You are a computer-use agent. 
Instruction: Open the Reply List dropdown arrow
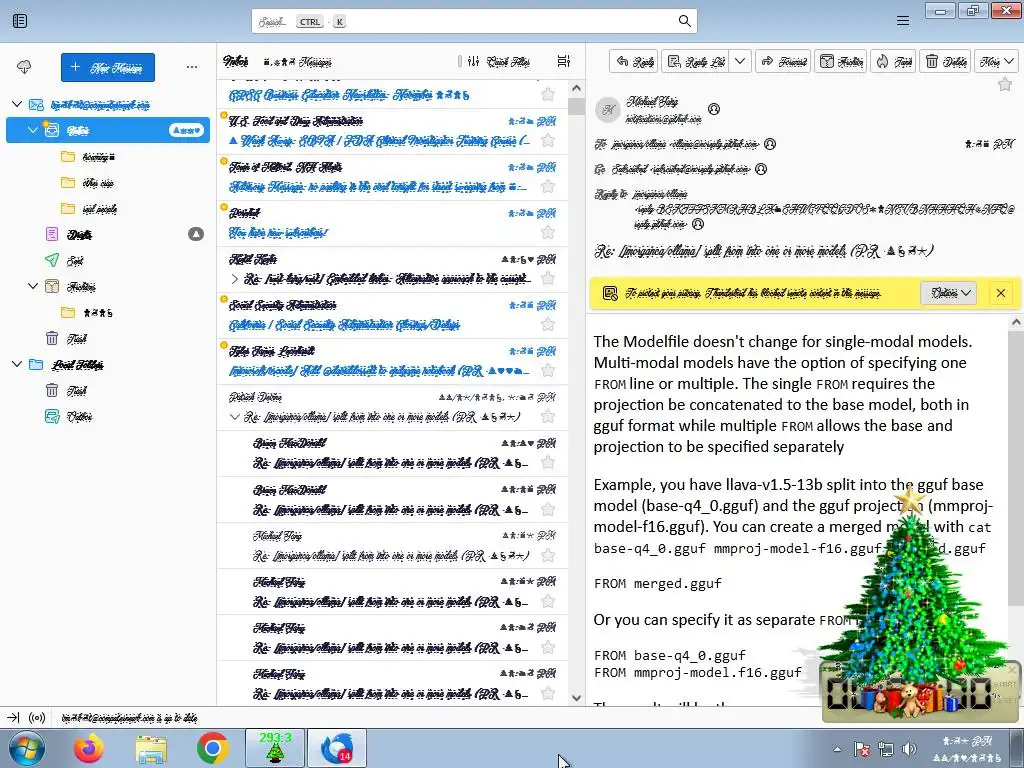tap(740, 61)
